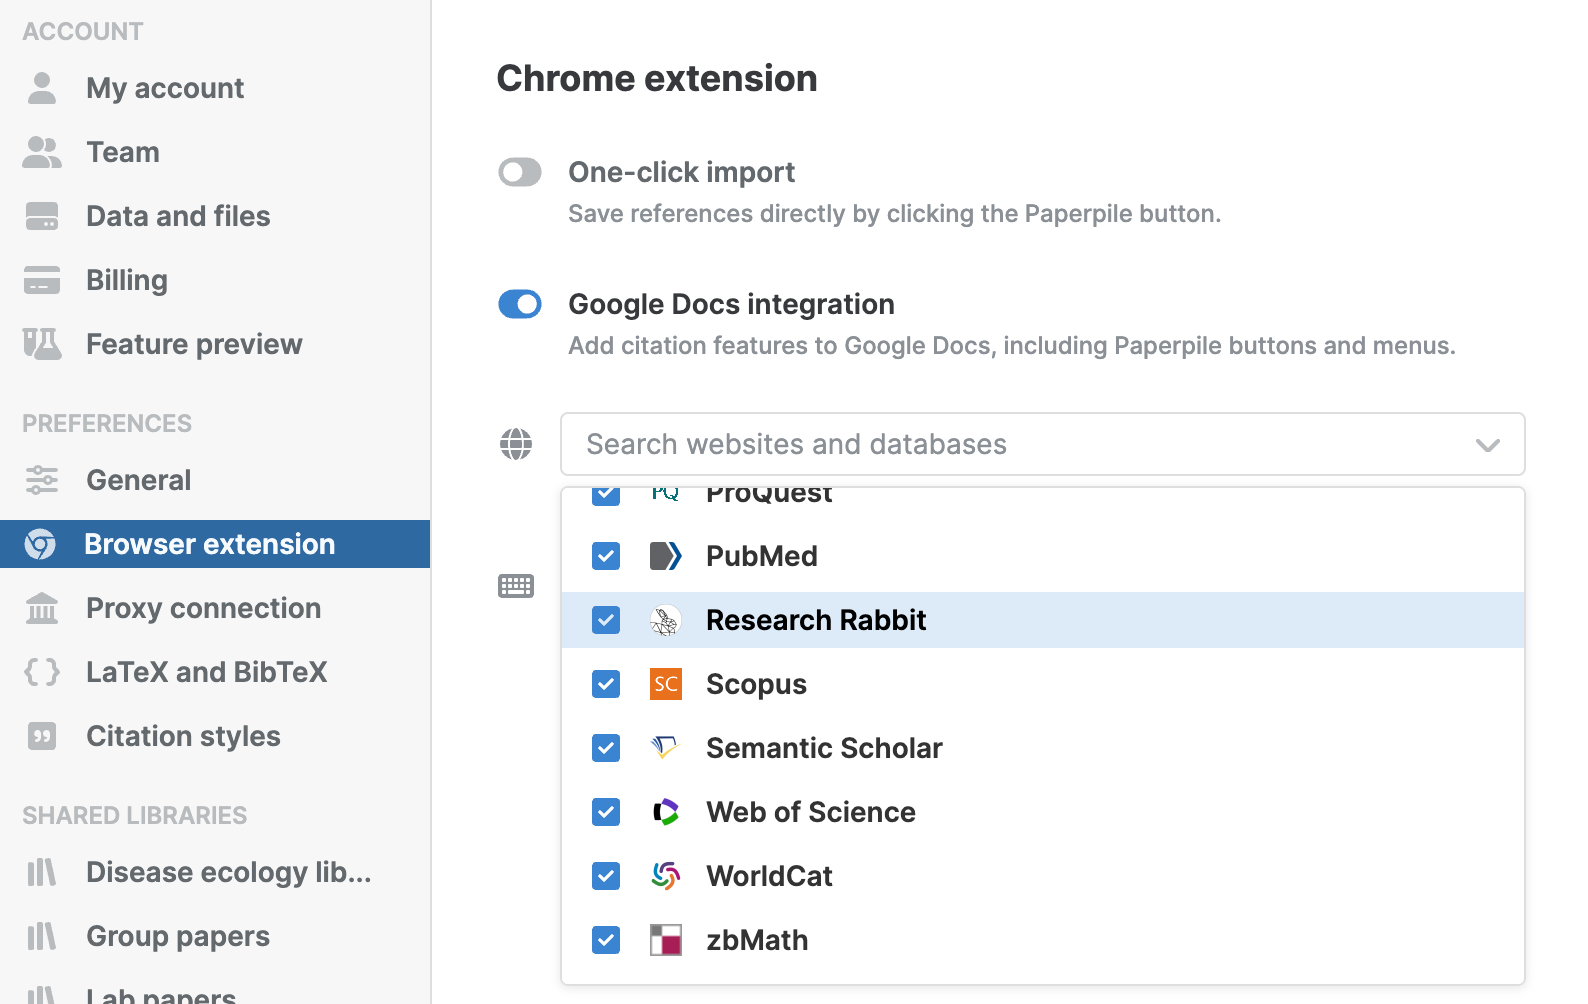Click the Web of Science logo icon
Image resolution: width=1588 pixels, height=1004 pixels.
pyautogui.click(x=665, y=812)
